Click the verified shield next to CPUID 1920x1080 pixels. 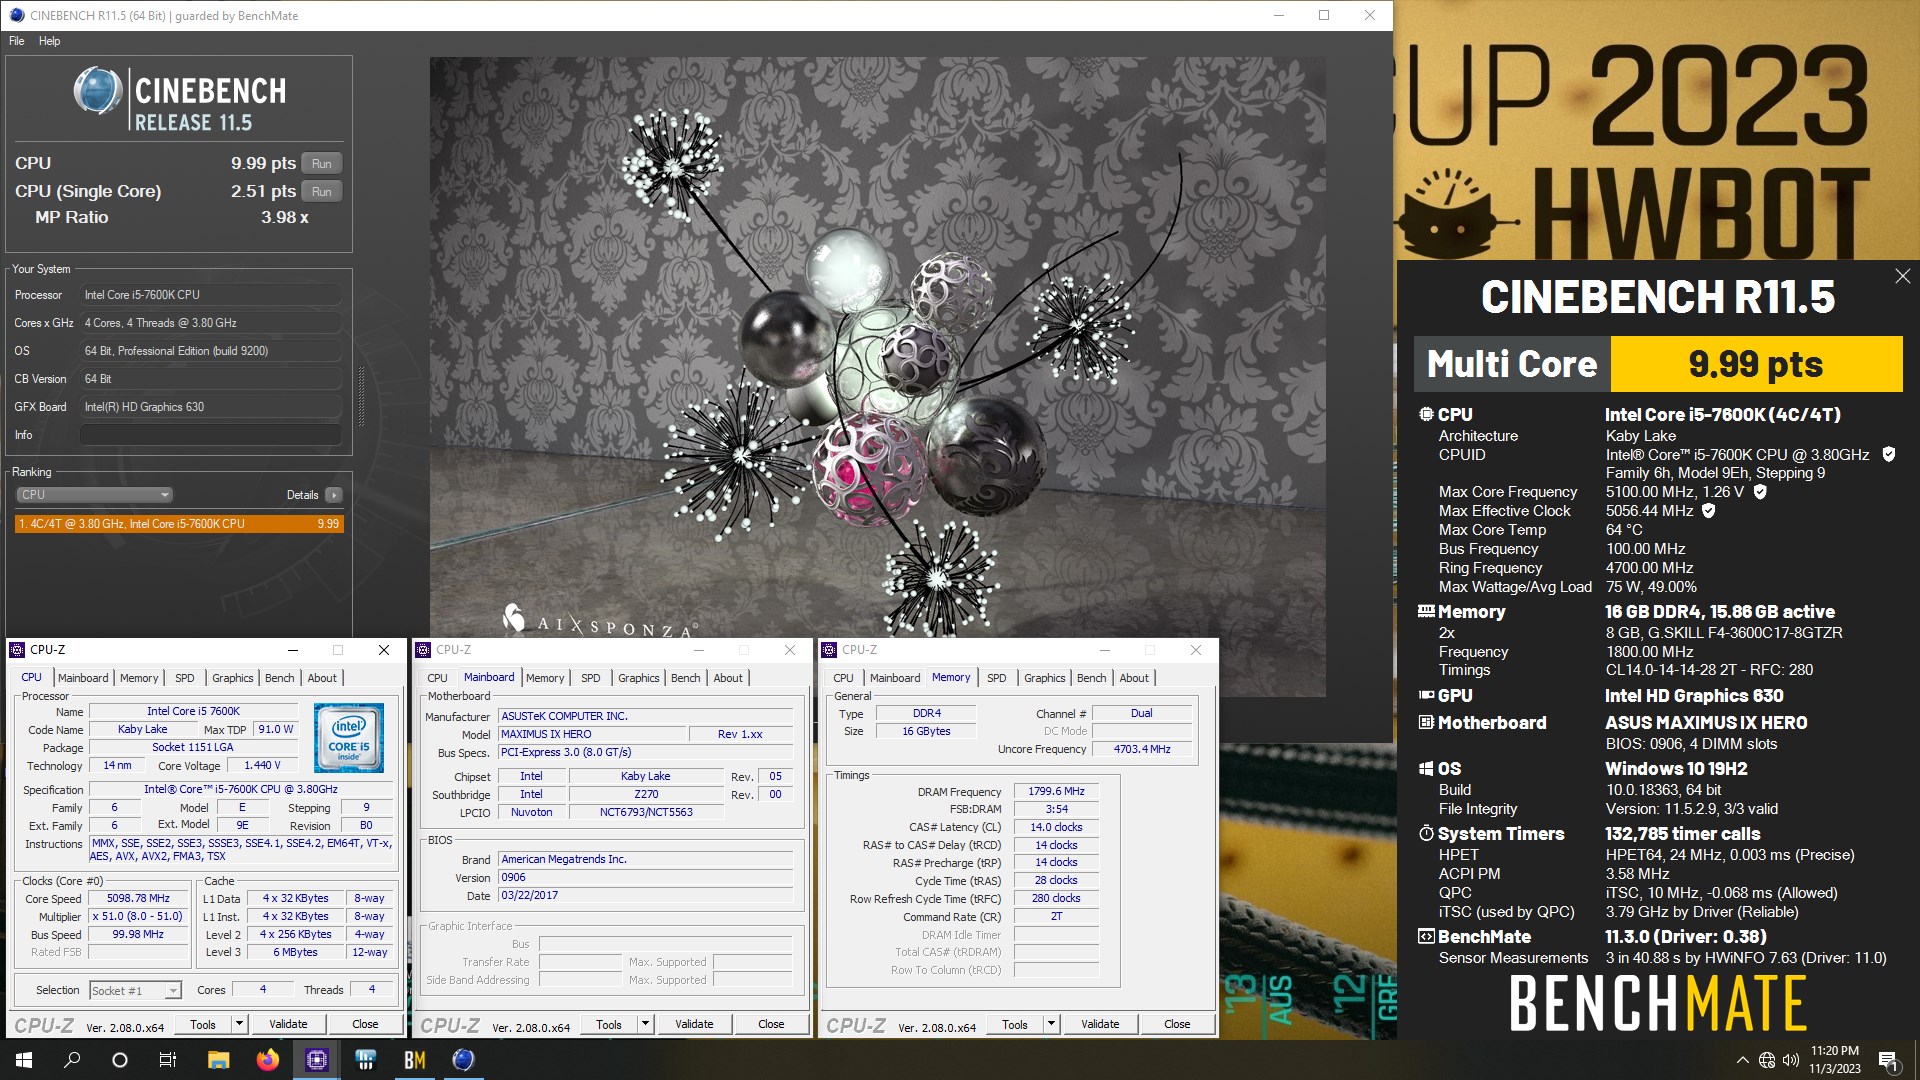click(x=1888, y=454)
